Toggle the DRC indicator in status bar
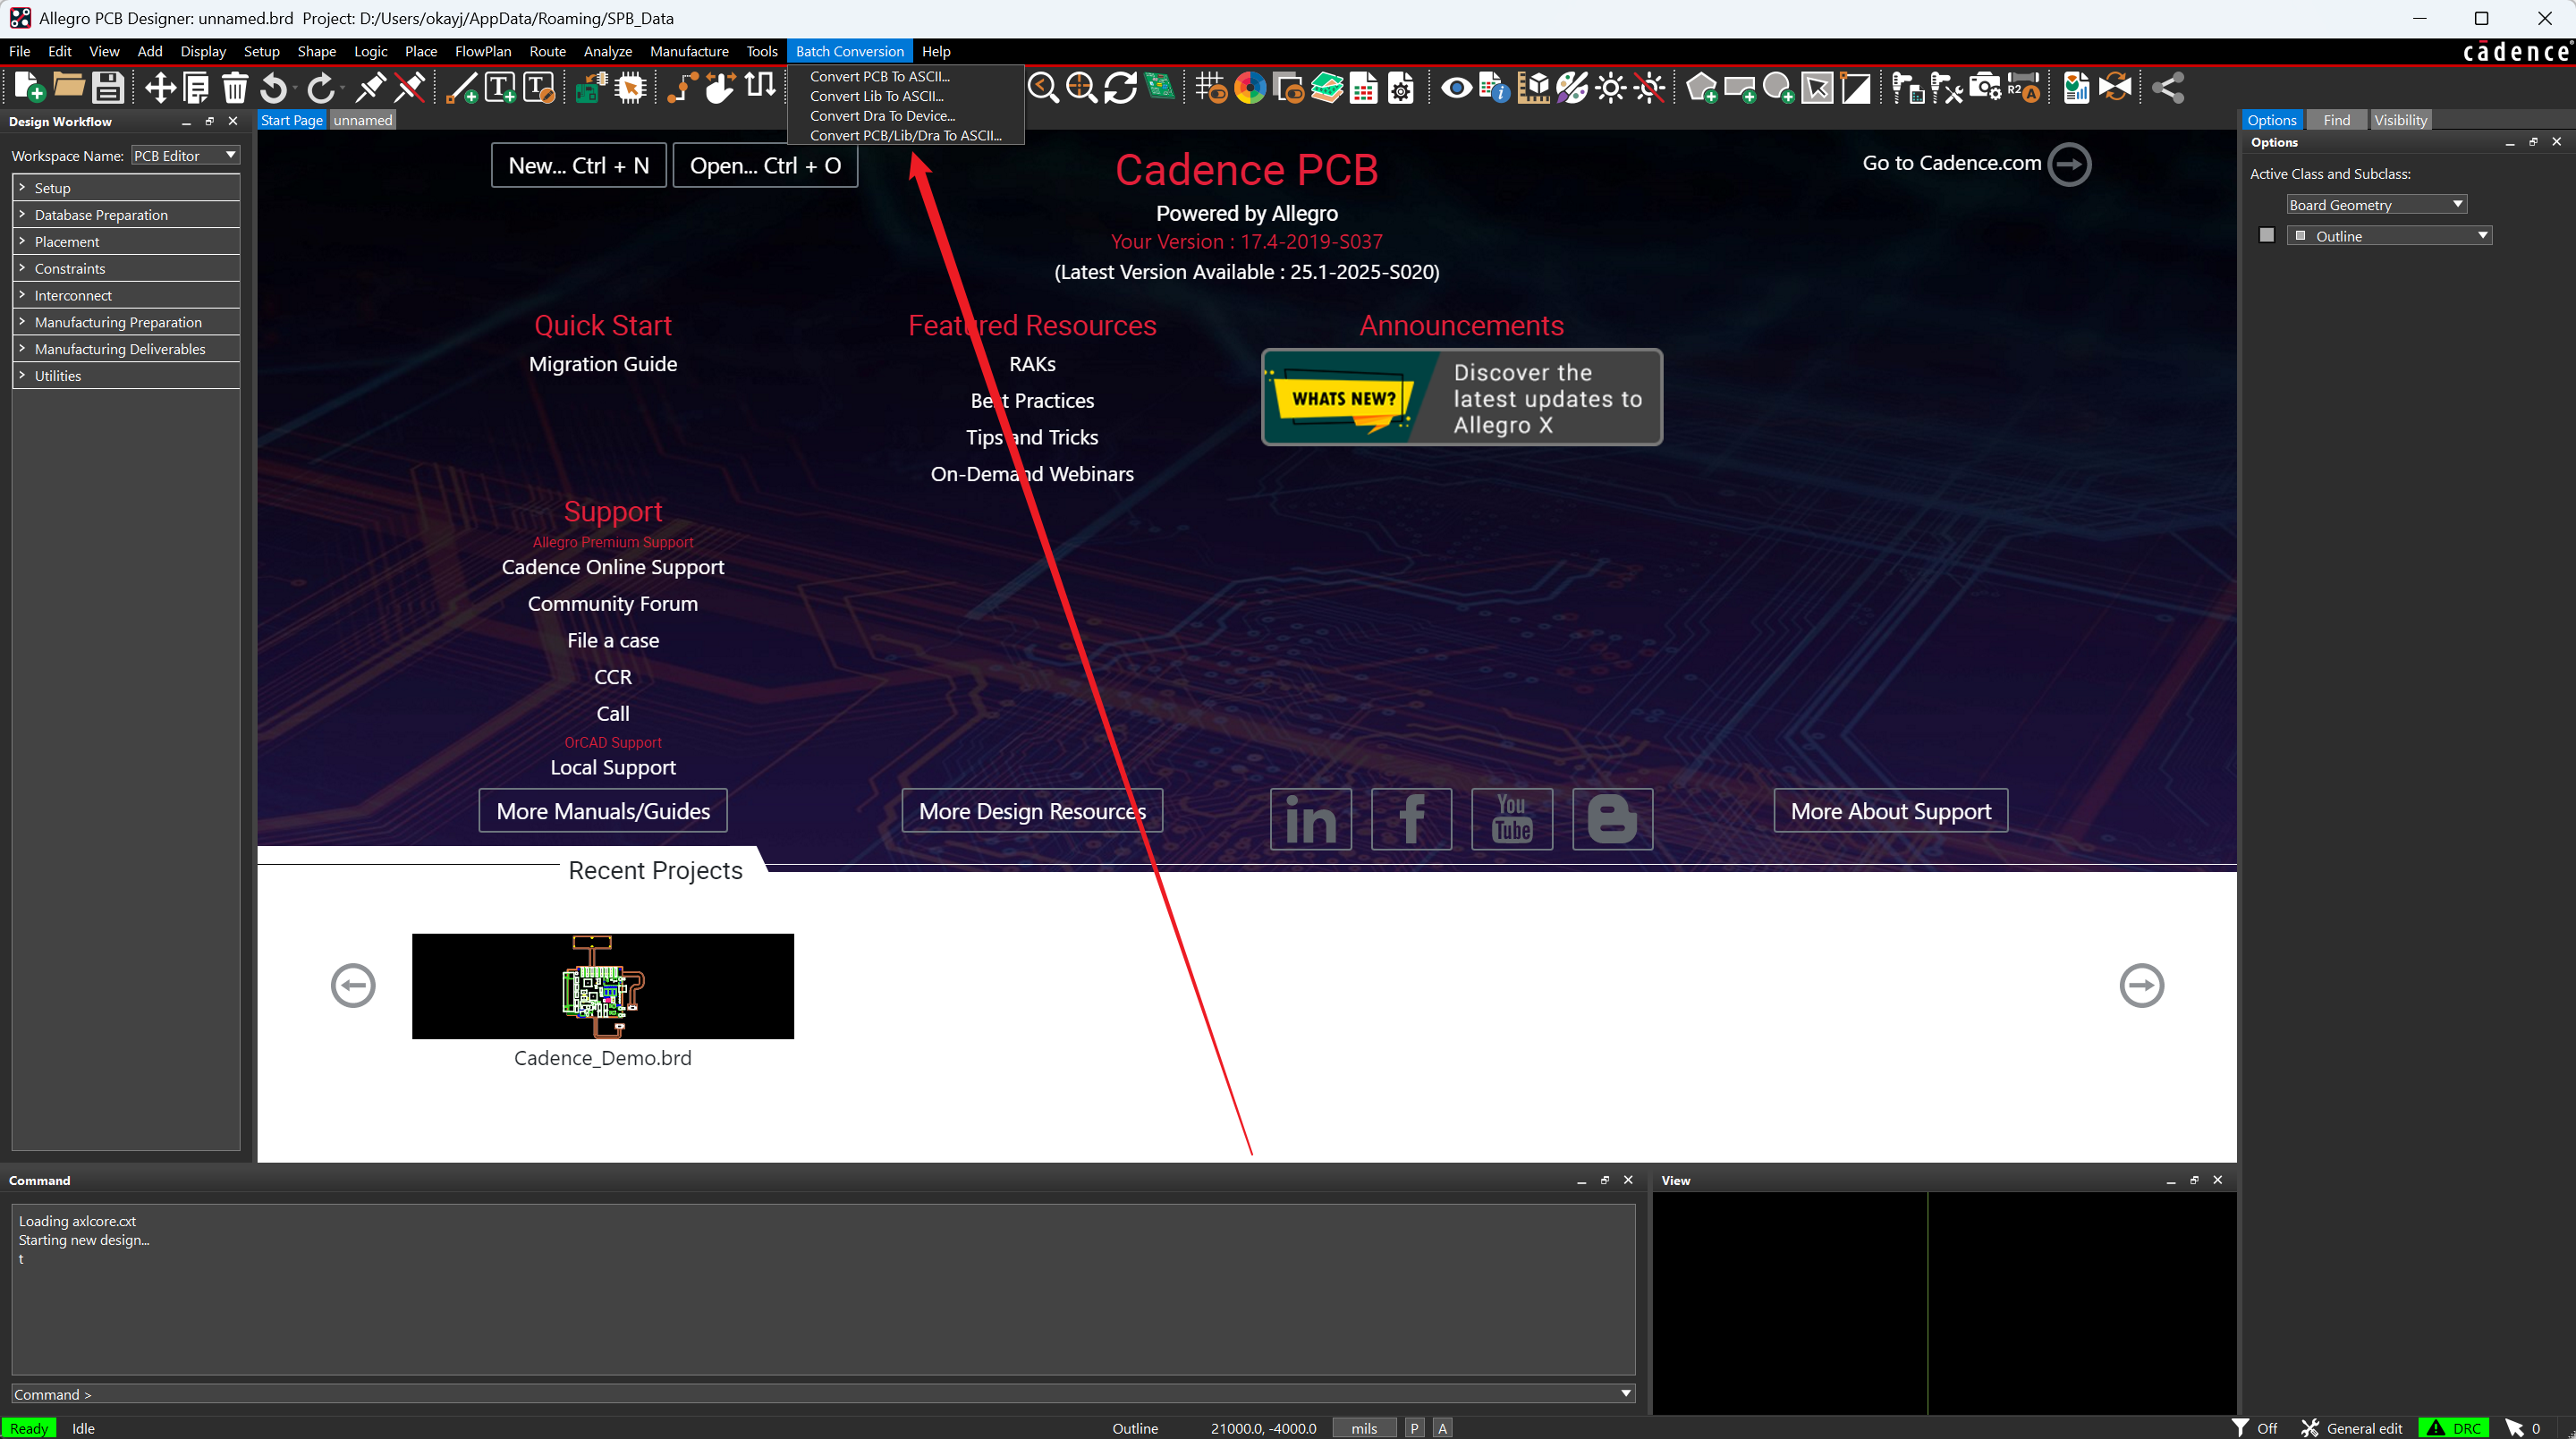The height and width of the screenshot is (1439, 2576). 2454,1428
